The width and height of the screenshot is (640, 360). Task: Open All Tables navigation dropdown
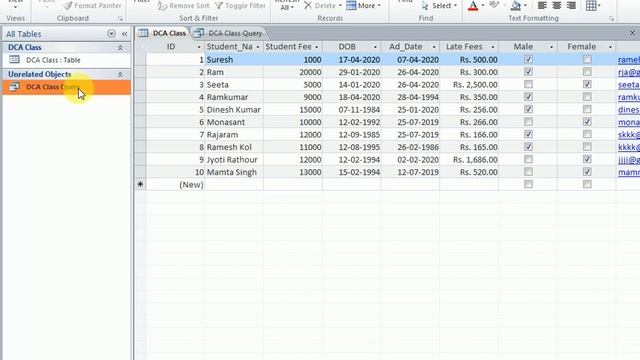coord(111,34)
